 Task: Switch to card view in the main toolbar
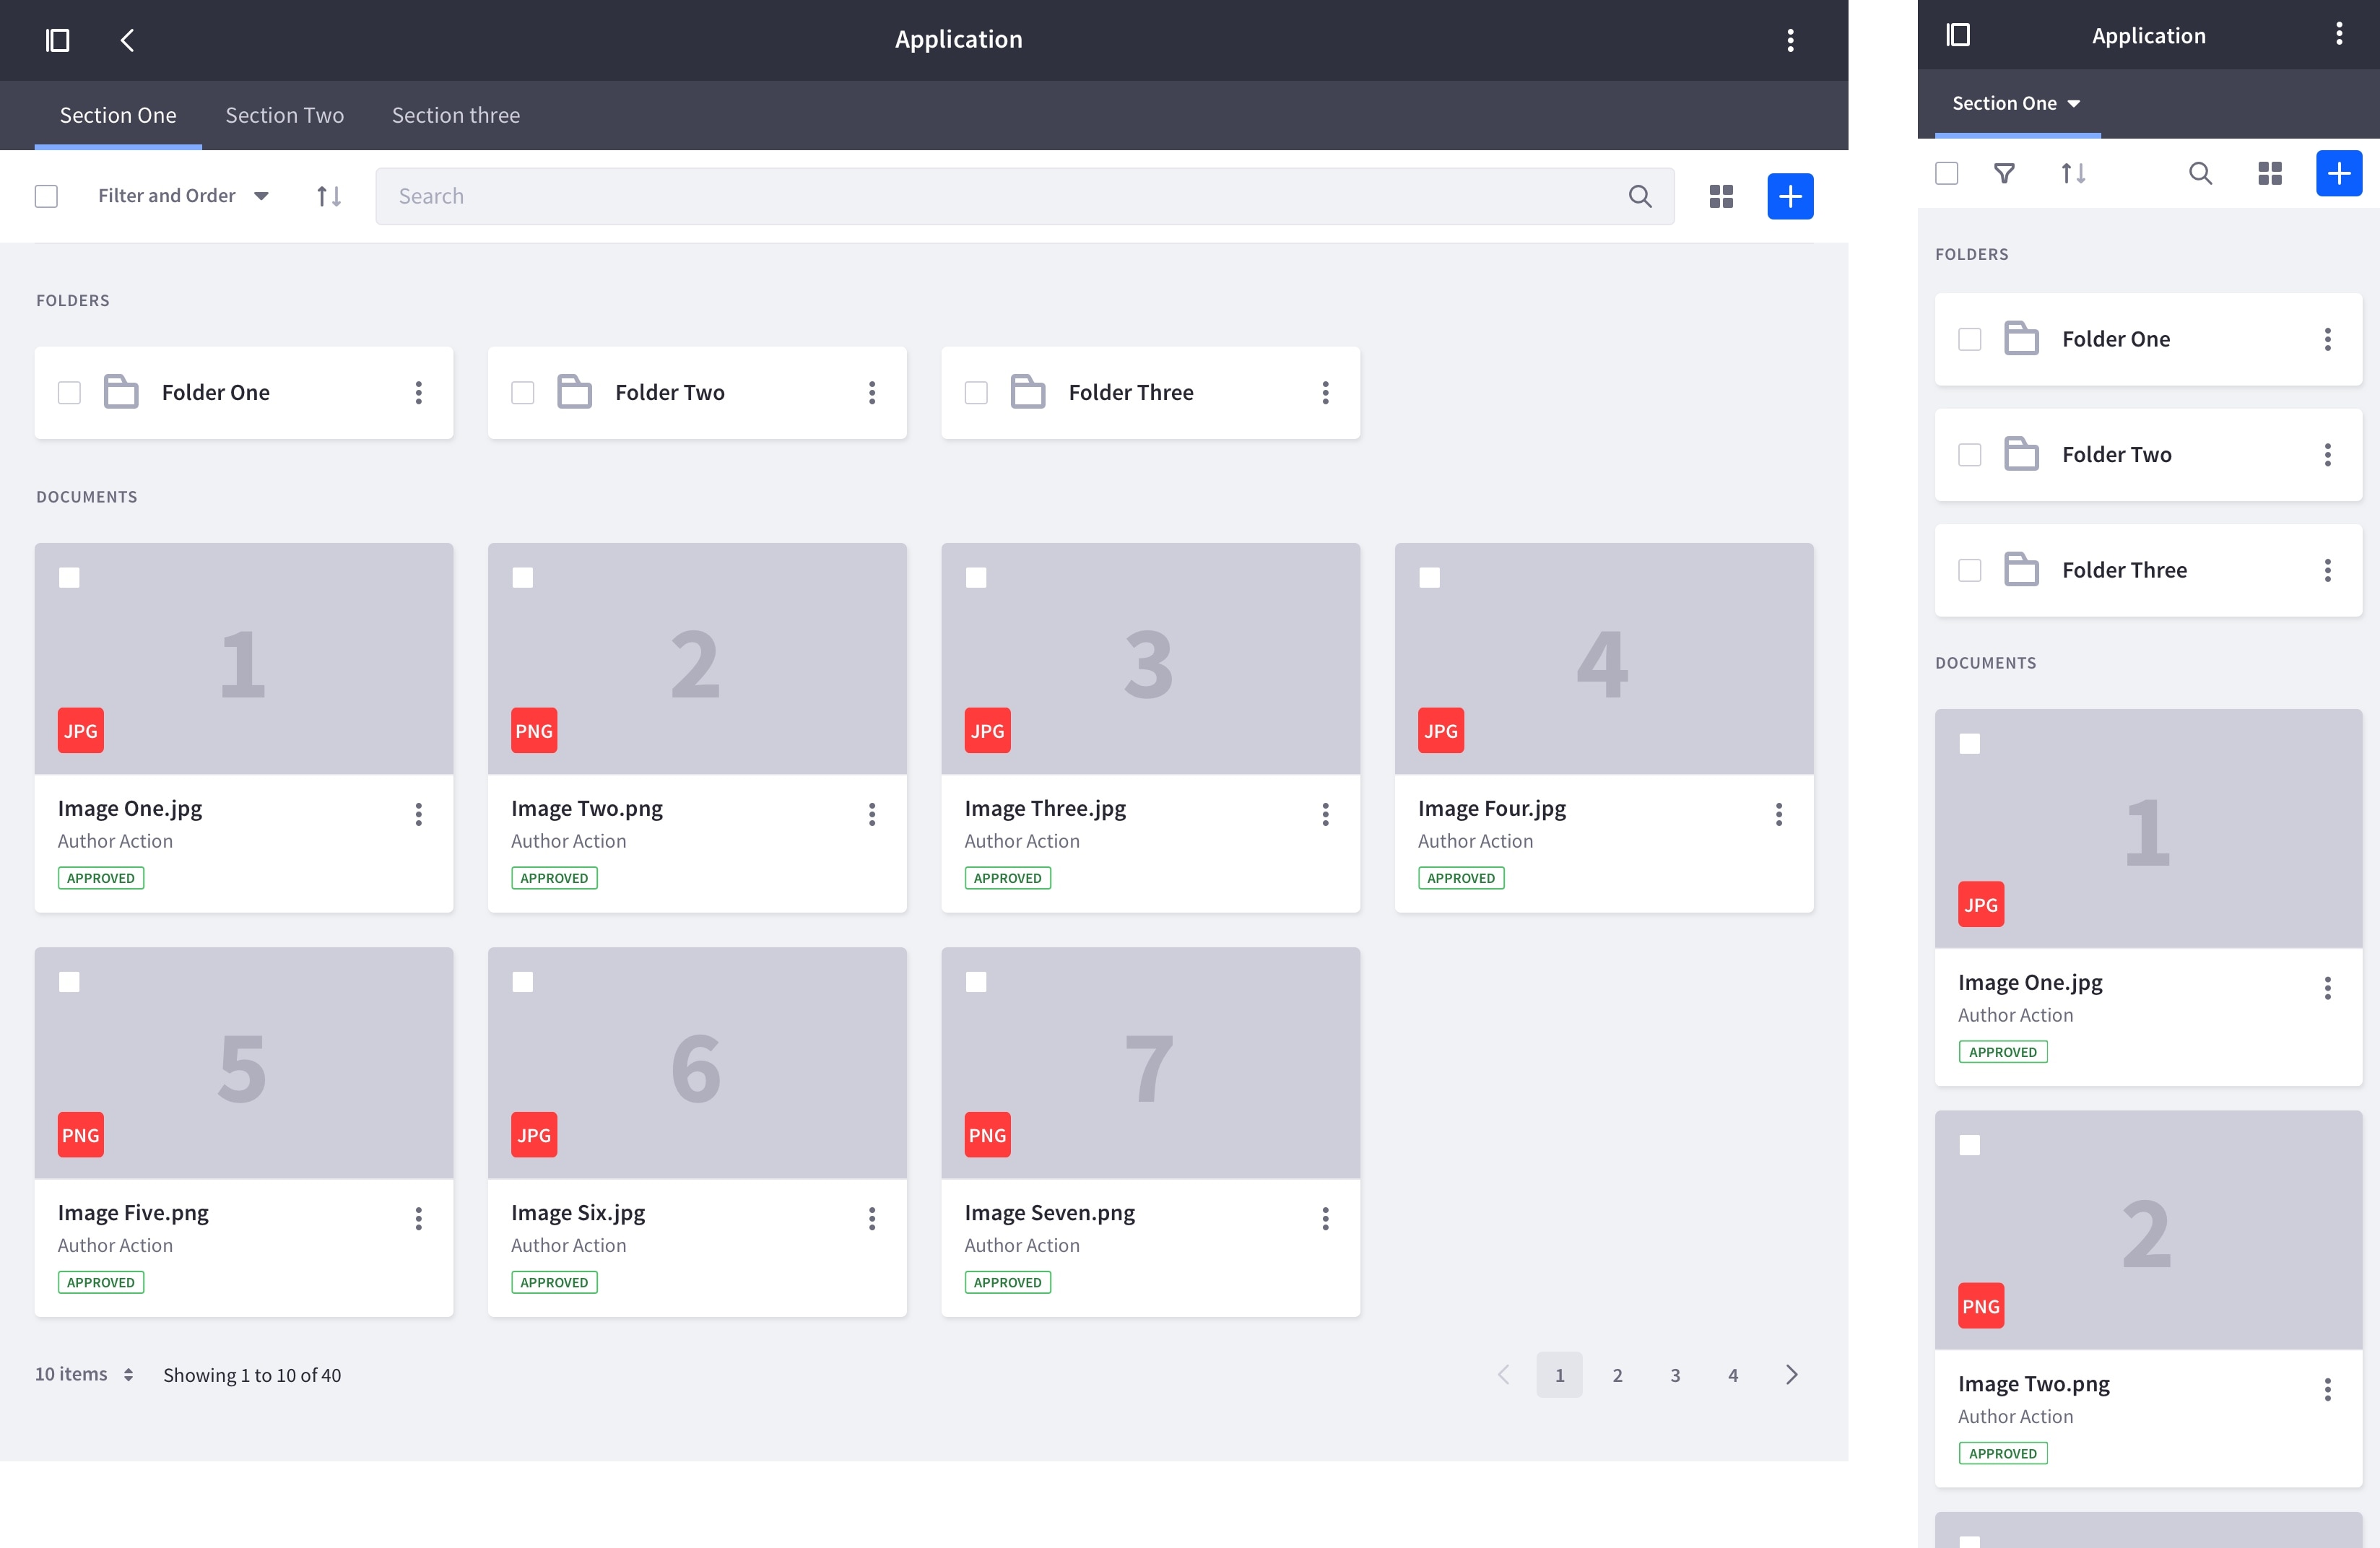tap(1721, 196)
